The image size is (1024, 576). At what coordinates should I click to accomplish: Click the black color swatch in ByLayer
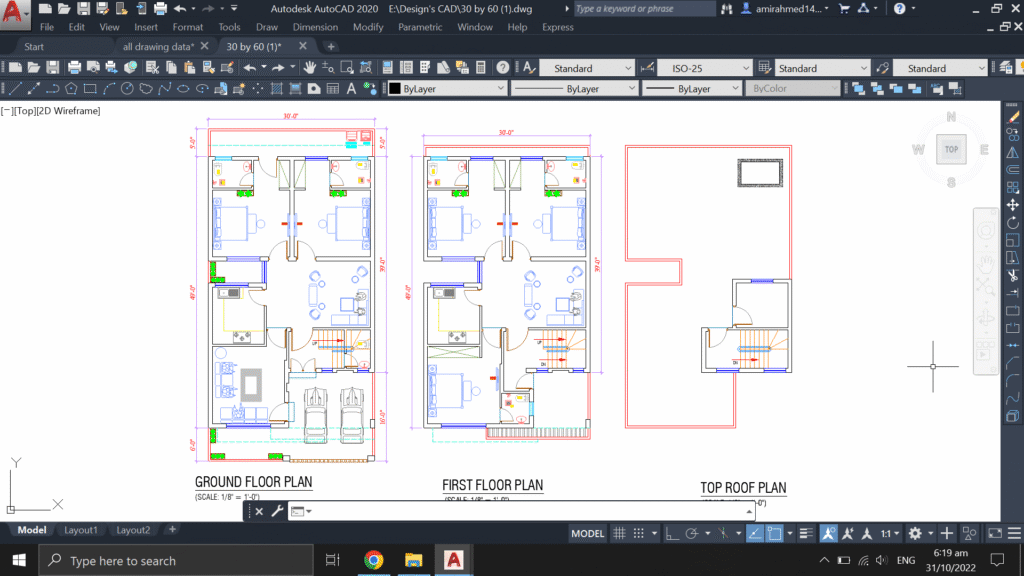(395, 89)
